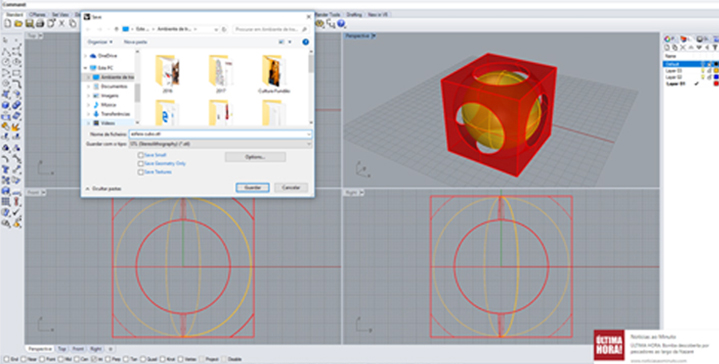The width and height of the screenshot is (719, 364).
Task: Click the Save dialog blue help icon
Action: (305, 42)
